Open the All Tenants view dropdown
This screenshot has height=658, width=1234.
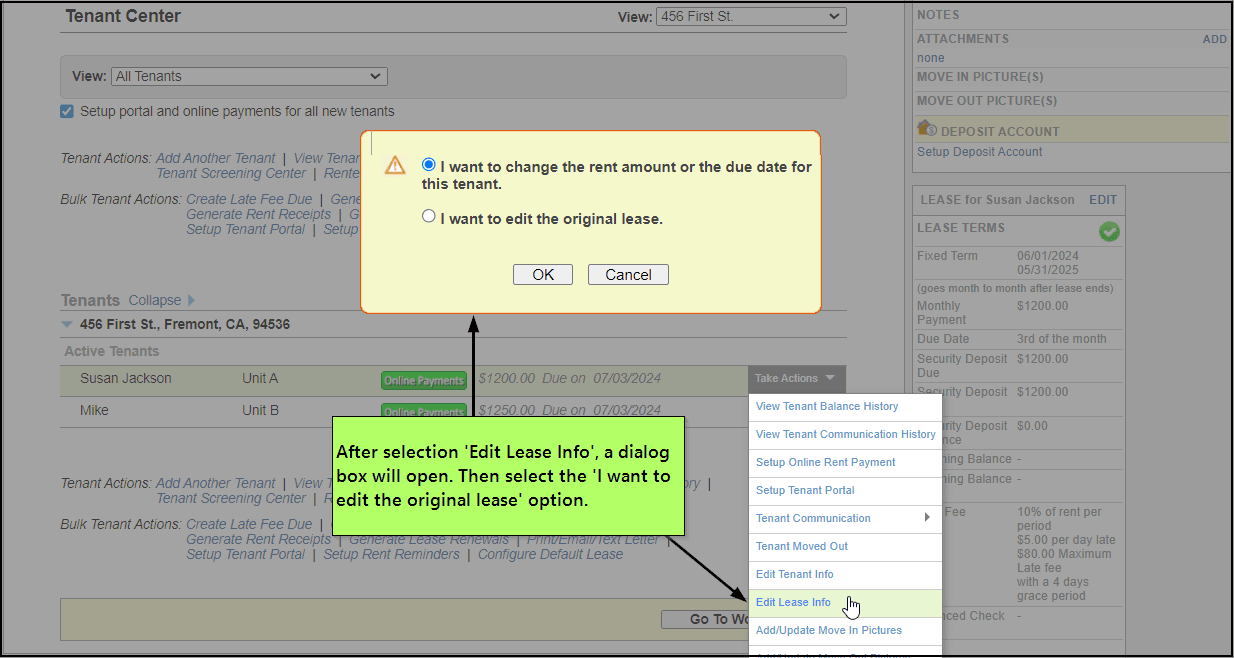pyautogui.click(x=250, y=76)
